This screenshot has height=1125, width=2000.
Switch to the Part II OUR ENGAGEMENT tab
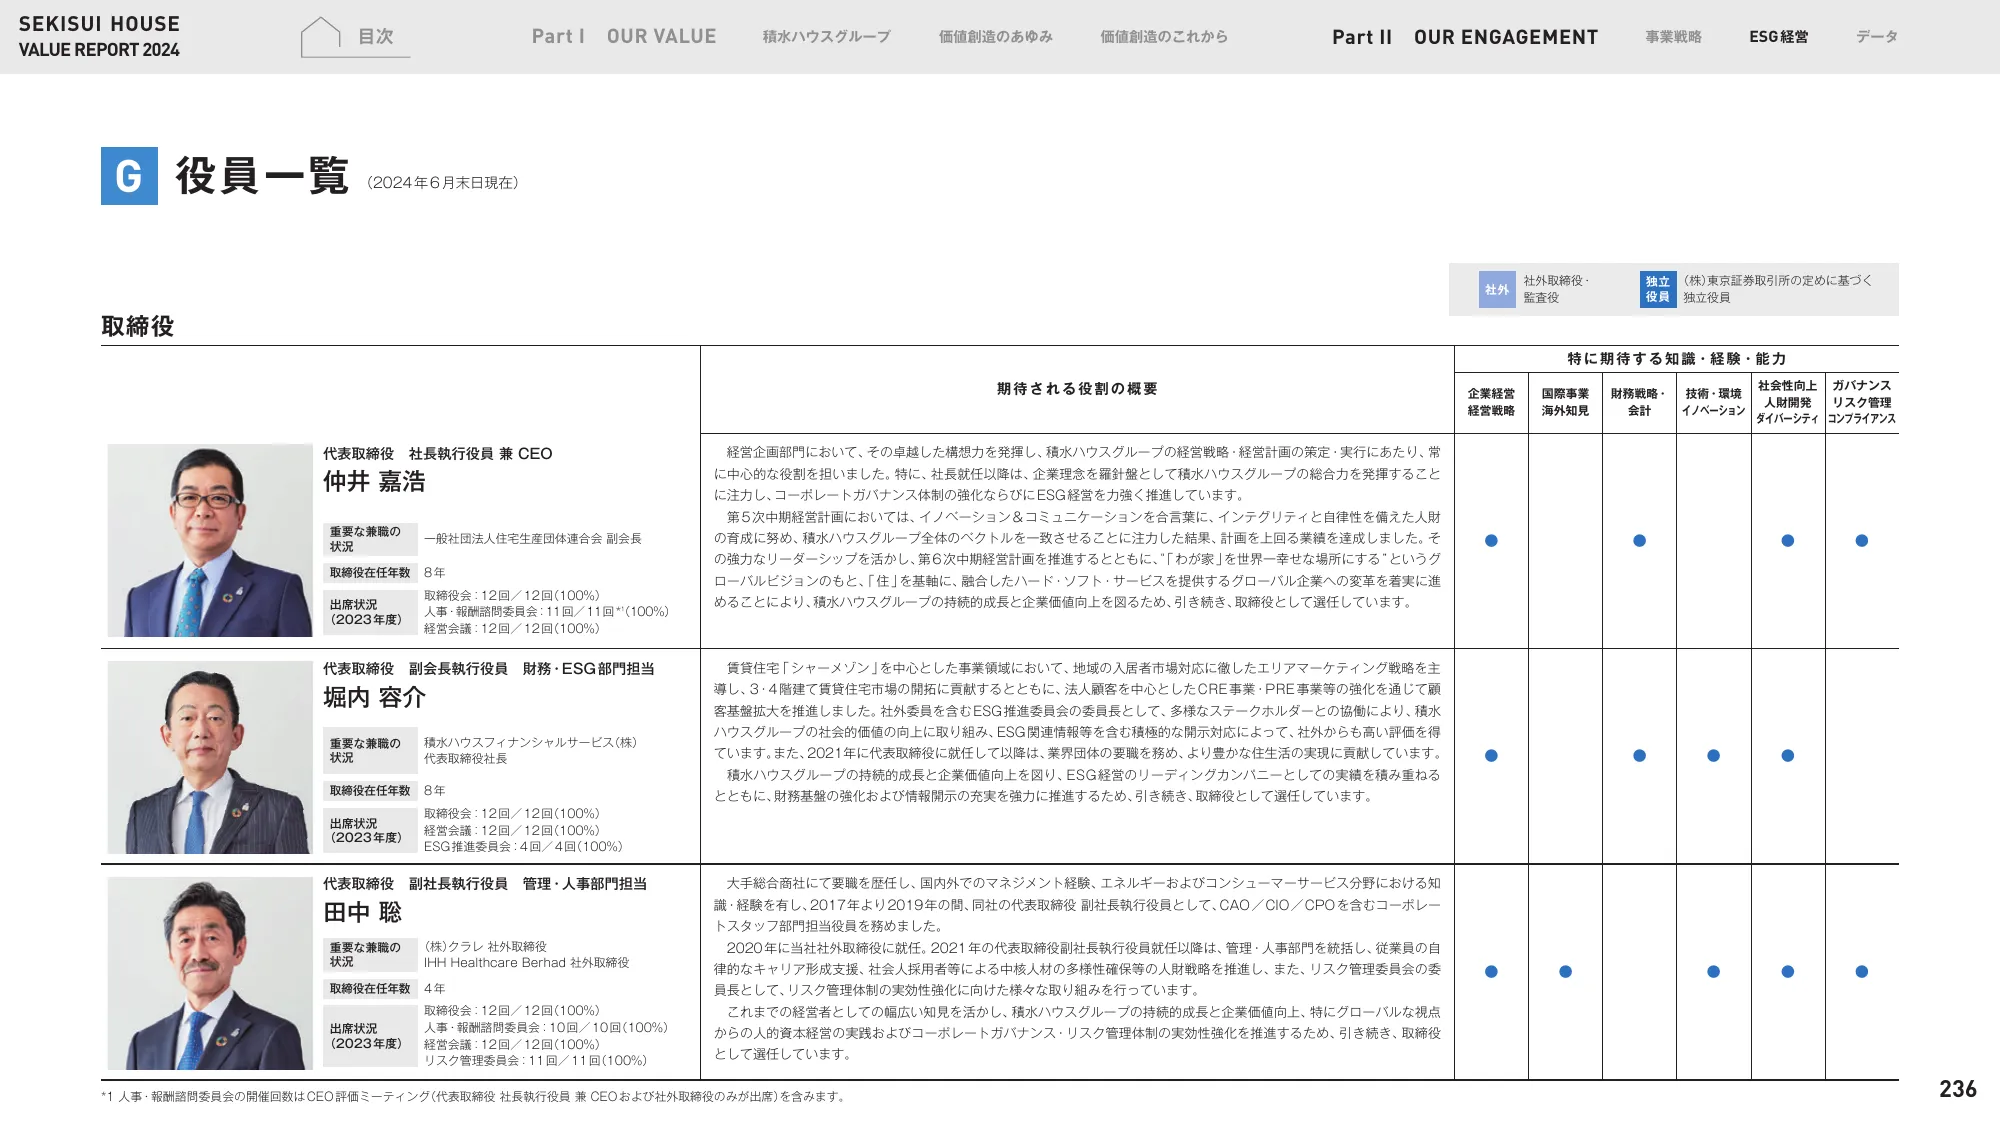click(1465, 38)
